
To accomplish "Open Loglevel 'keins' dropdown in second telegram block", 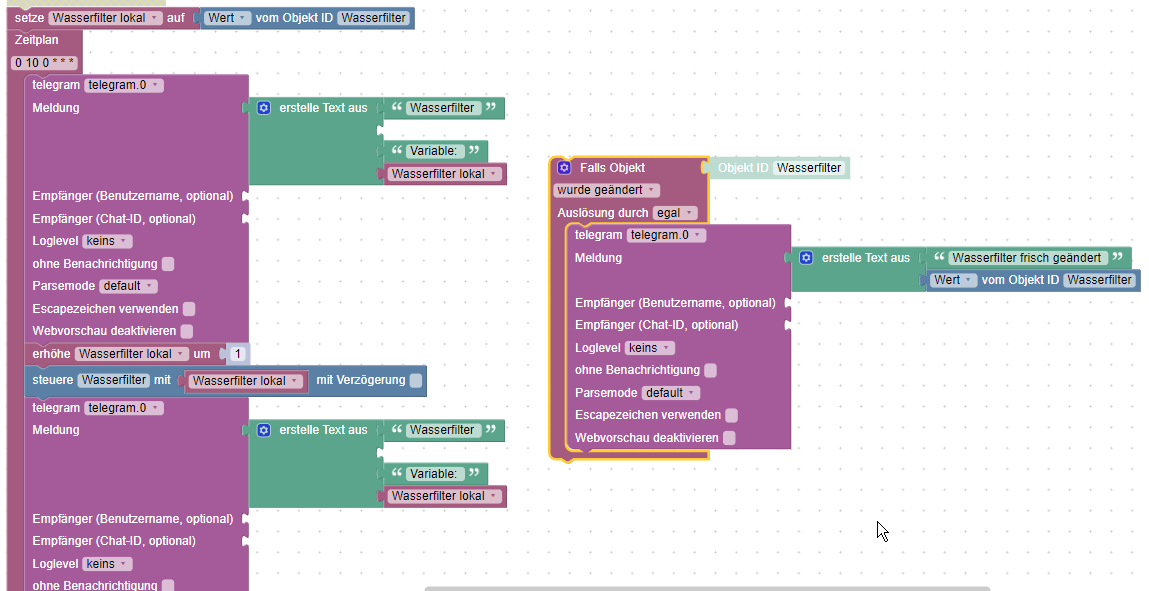I will 107,564.
